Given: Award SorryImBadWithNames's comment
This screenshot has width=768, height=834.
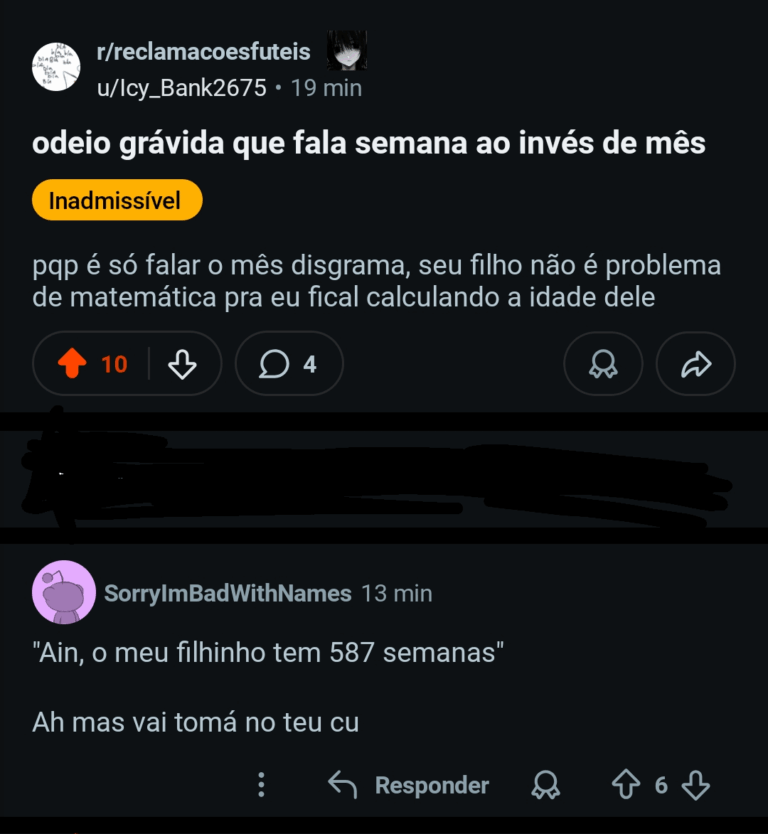Looking at the screenshot, I should 545,785.
